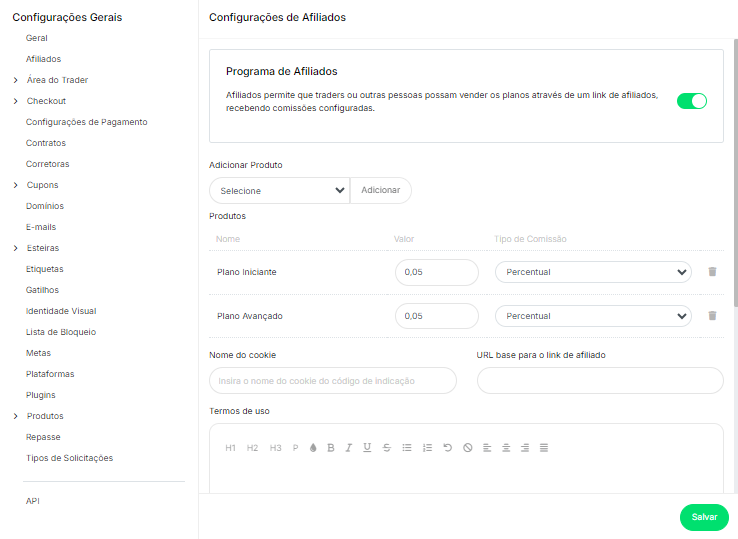Image resolution: width=738 pixels, height=539 pixels.
Task: Open commission type dropdown for Plano Iniciante
Action: (594, 272)
